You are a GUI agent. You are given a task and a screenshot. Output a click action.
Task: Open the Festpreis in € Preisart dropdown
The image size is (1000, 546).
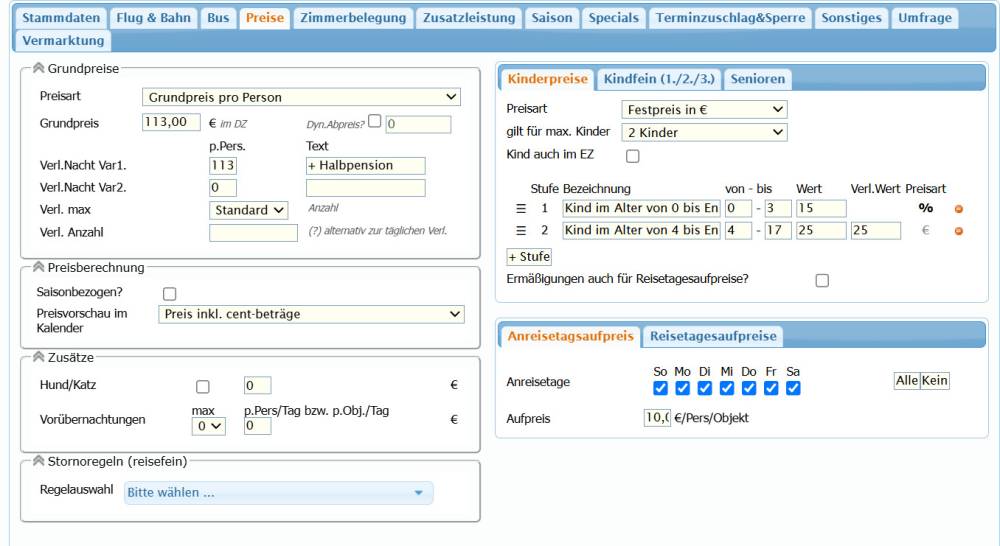704,110
